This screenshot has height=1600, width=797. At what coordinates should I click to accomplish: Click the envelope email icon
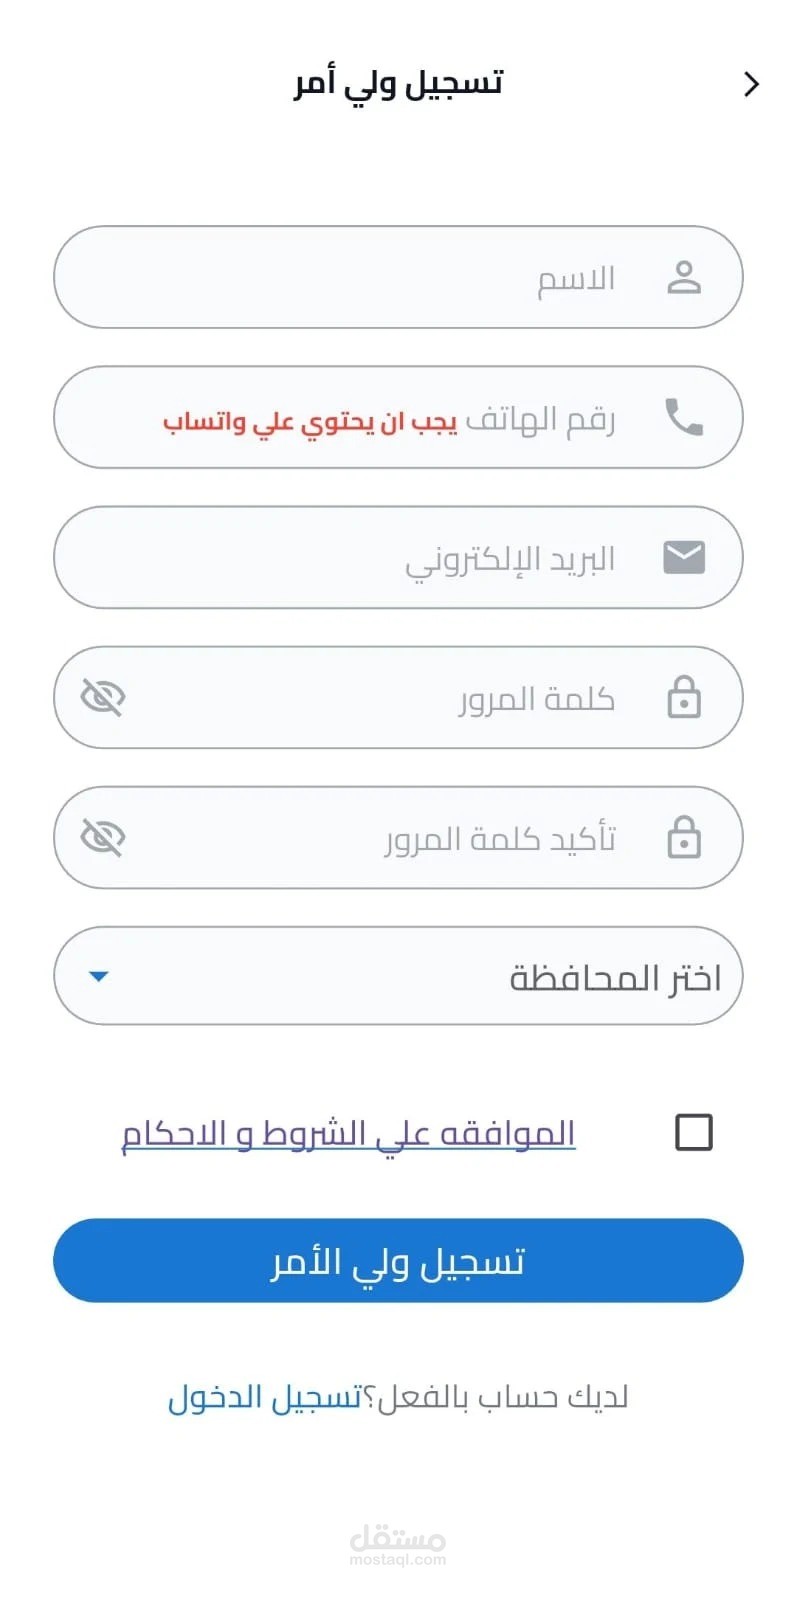pyautogui.click(x=684, y=557)
